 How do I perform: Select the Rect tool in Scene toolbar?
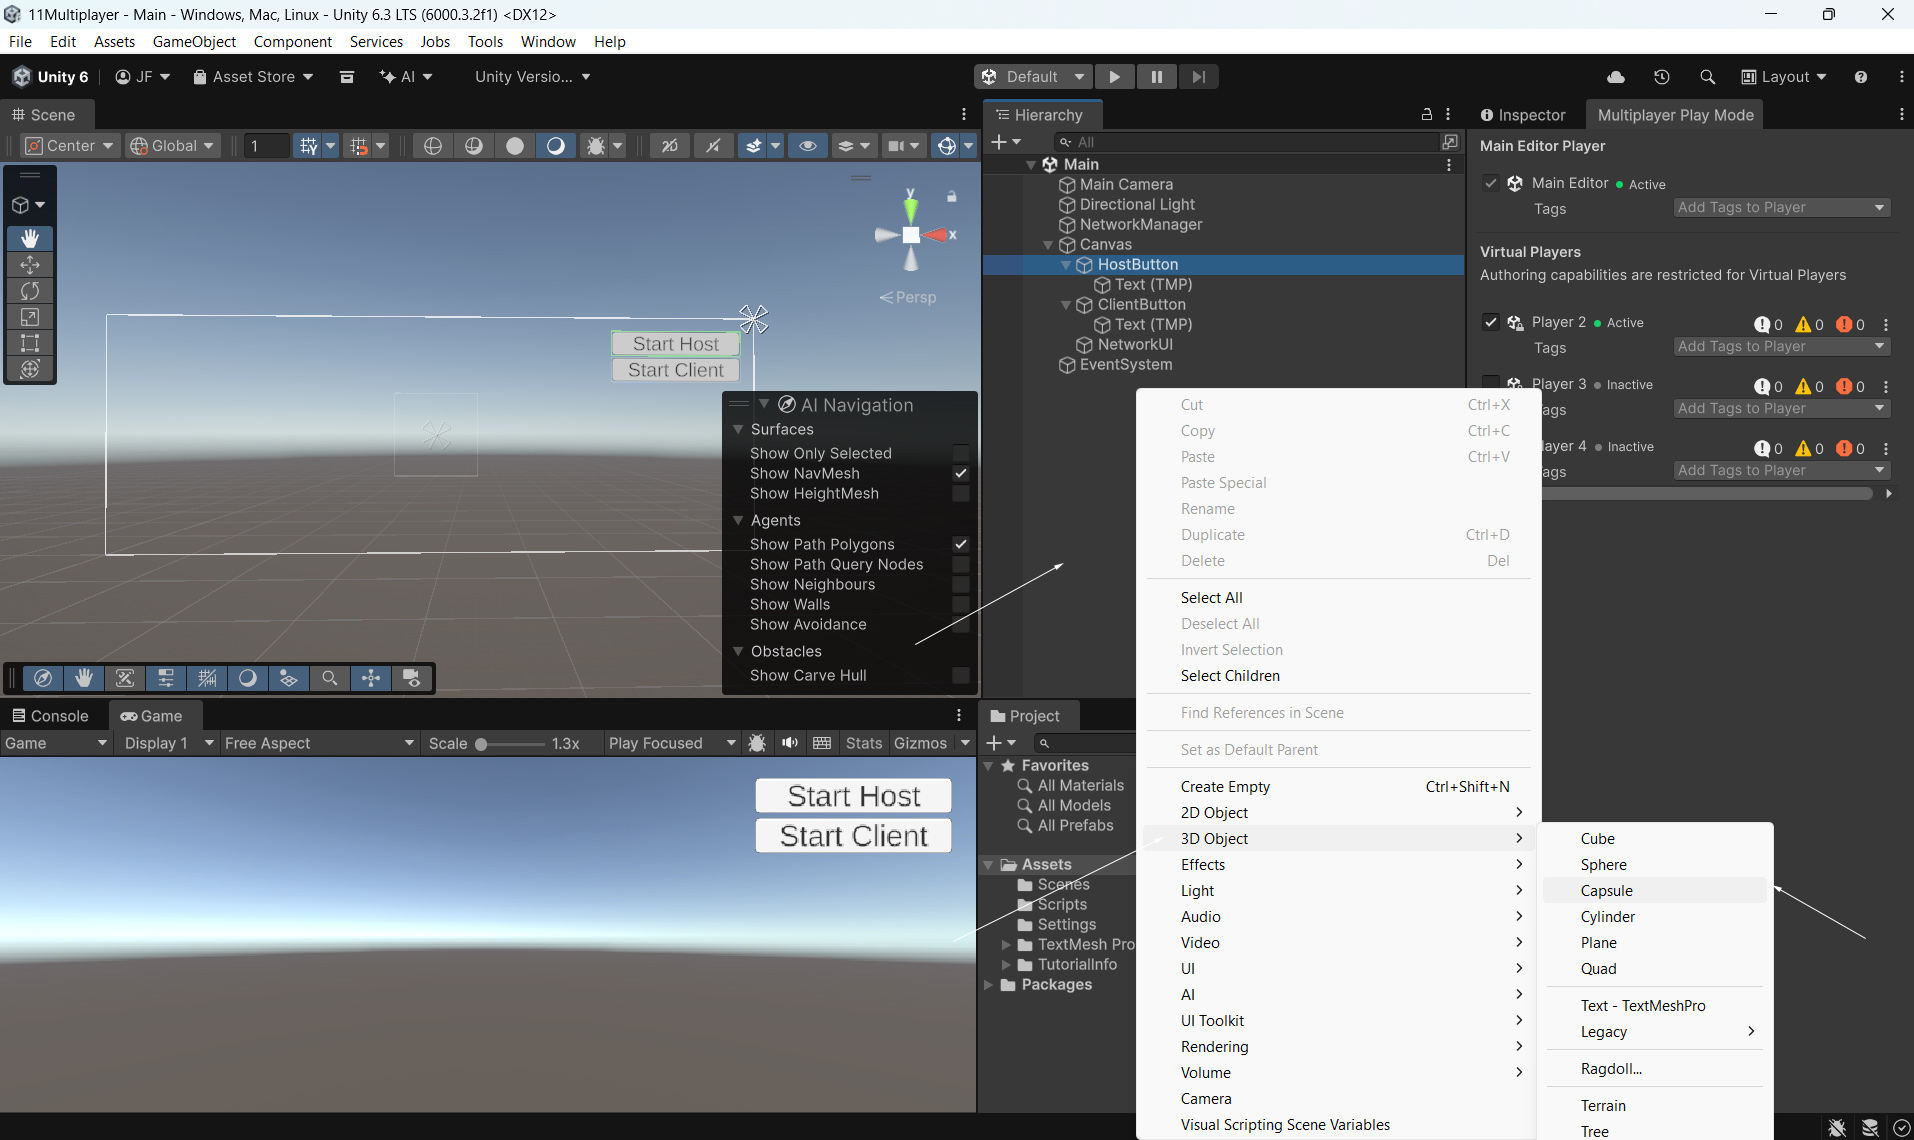click(x=30, y=343)
